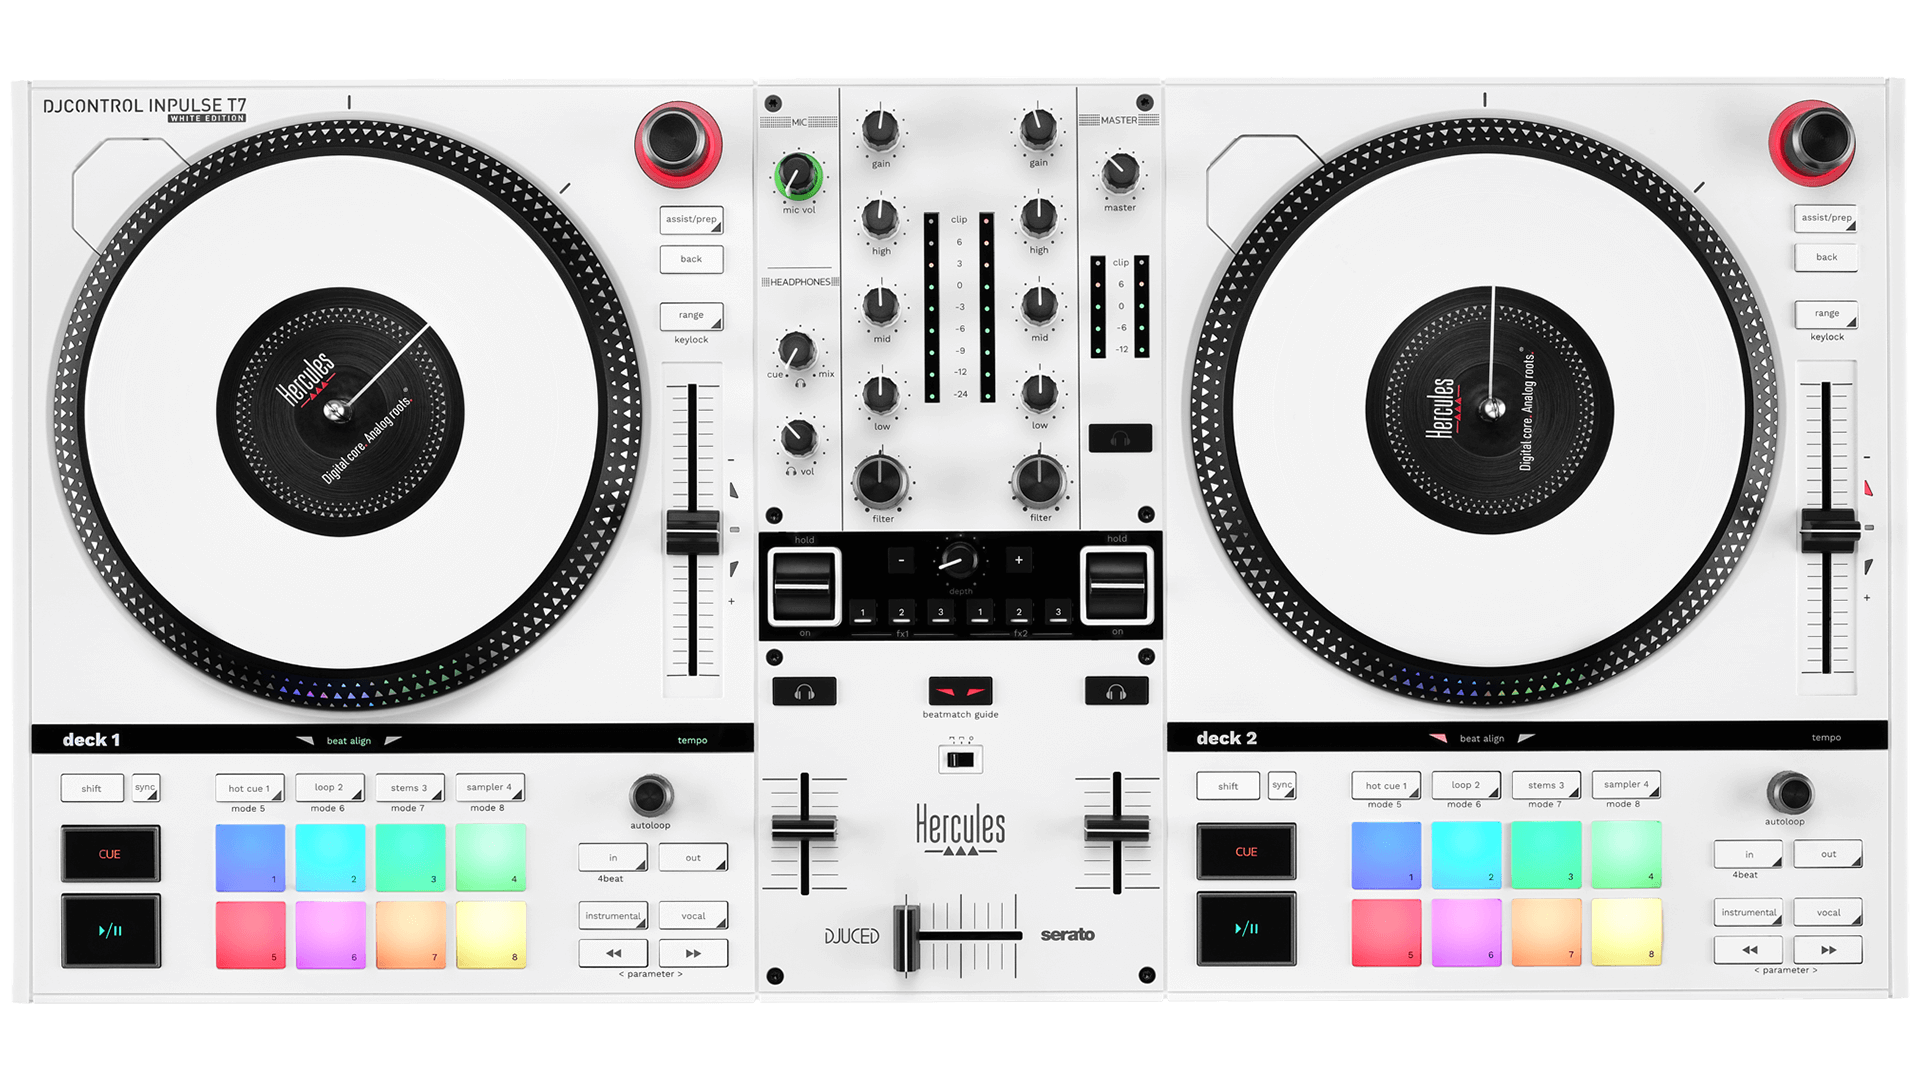
Task: Toggle instrumental stem on deck 1
Action: point(613,916)
